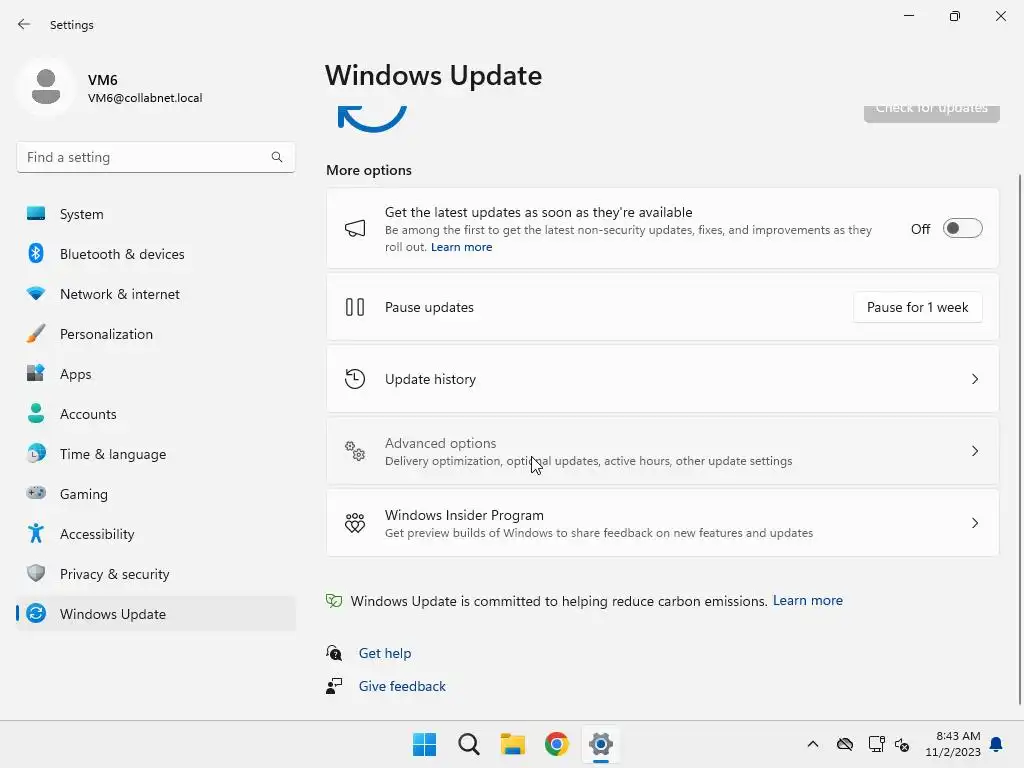Screen dimensions: 1024x768
Task: Click the Gaming controller icon
Action: click(36, 493)
